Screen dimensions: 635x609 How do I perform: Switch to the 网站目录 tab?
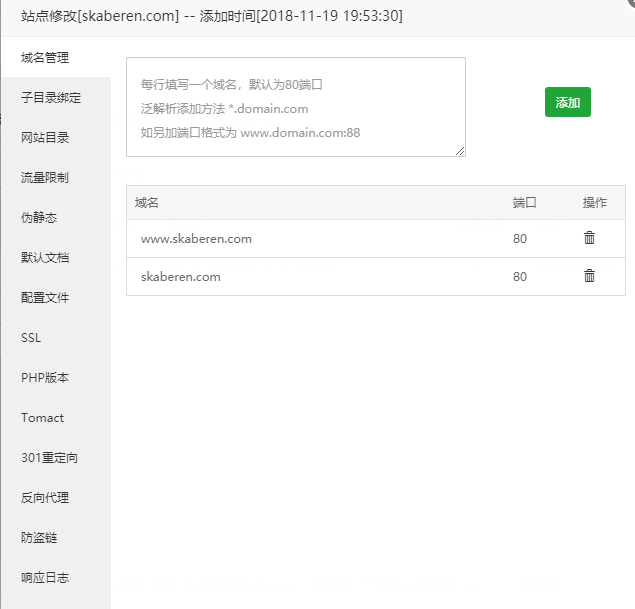(x=56, y=138)
